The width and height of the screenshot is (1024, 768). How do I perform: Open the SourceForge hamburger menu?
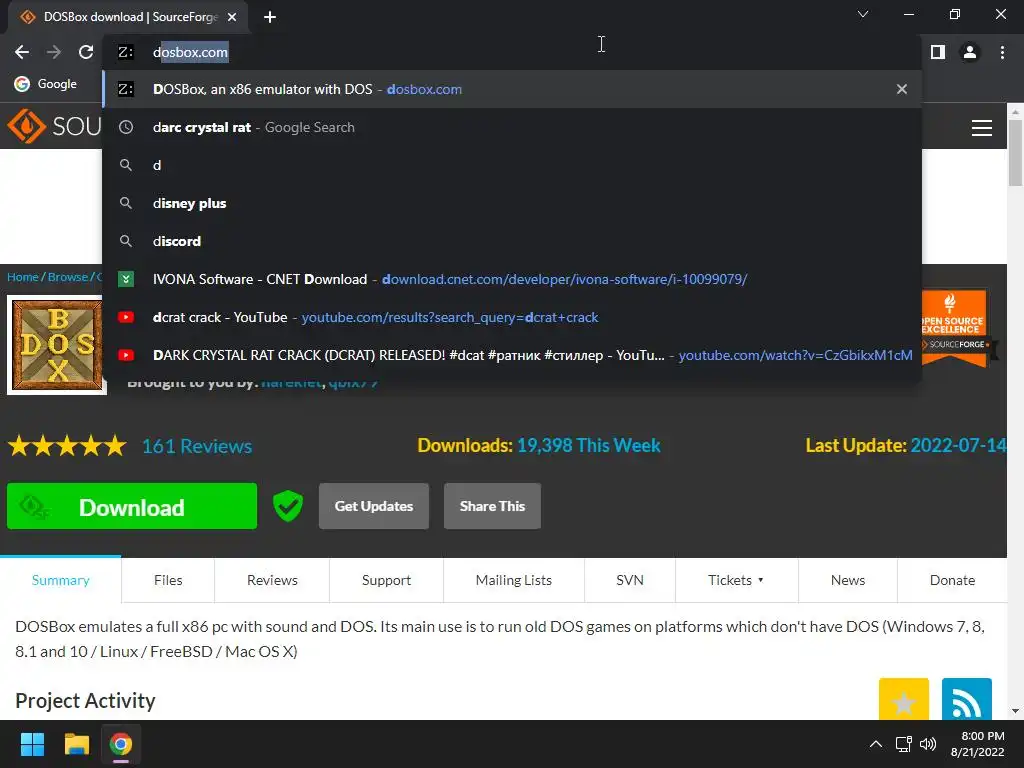coord(982,127)
